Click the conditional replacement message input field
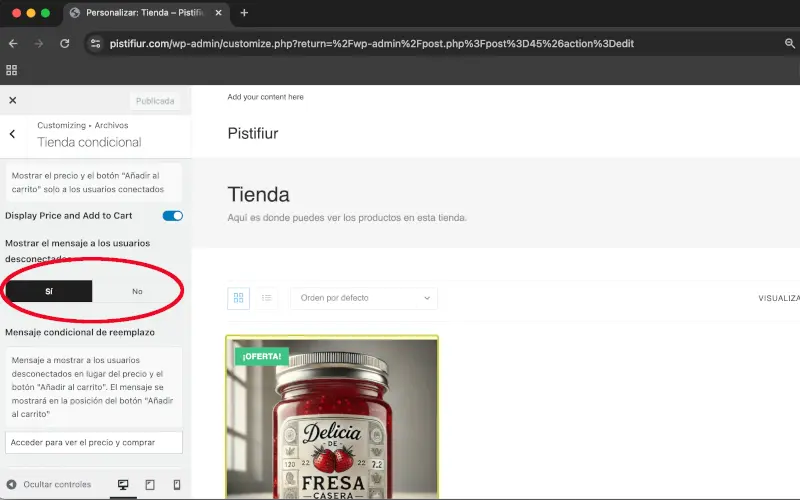 94,442
